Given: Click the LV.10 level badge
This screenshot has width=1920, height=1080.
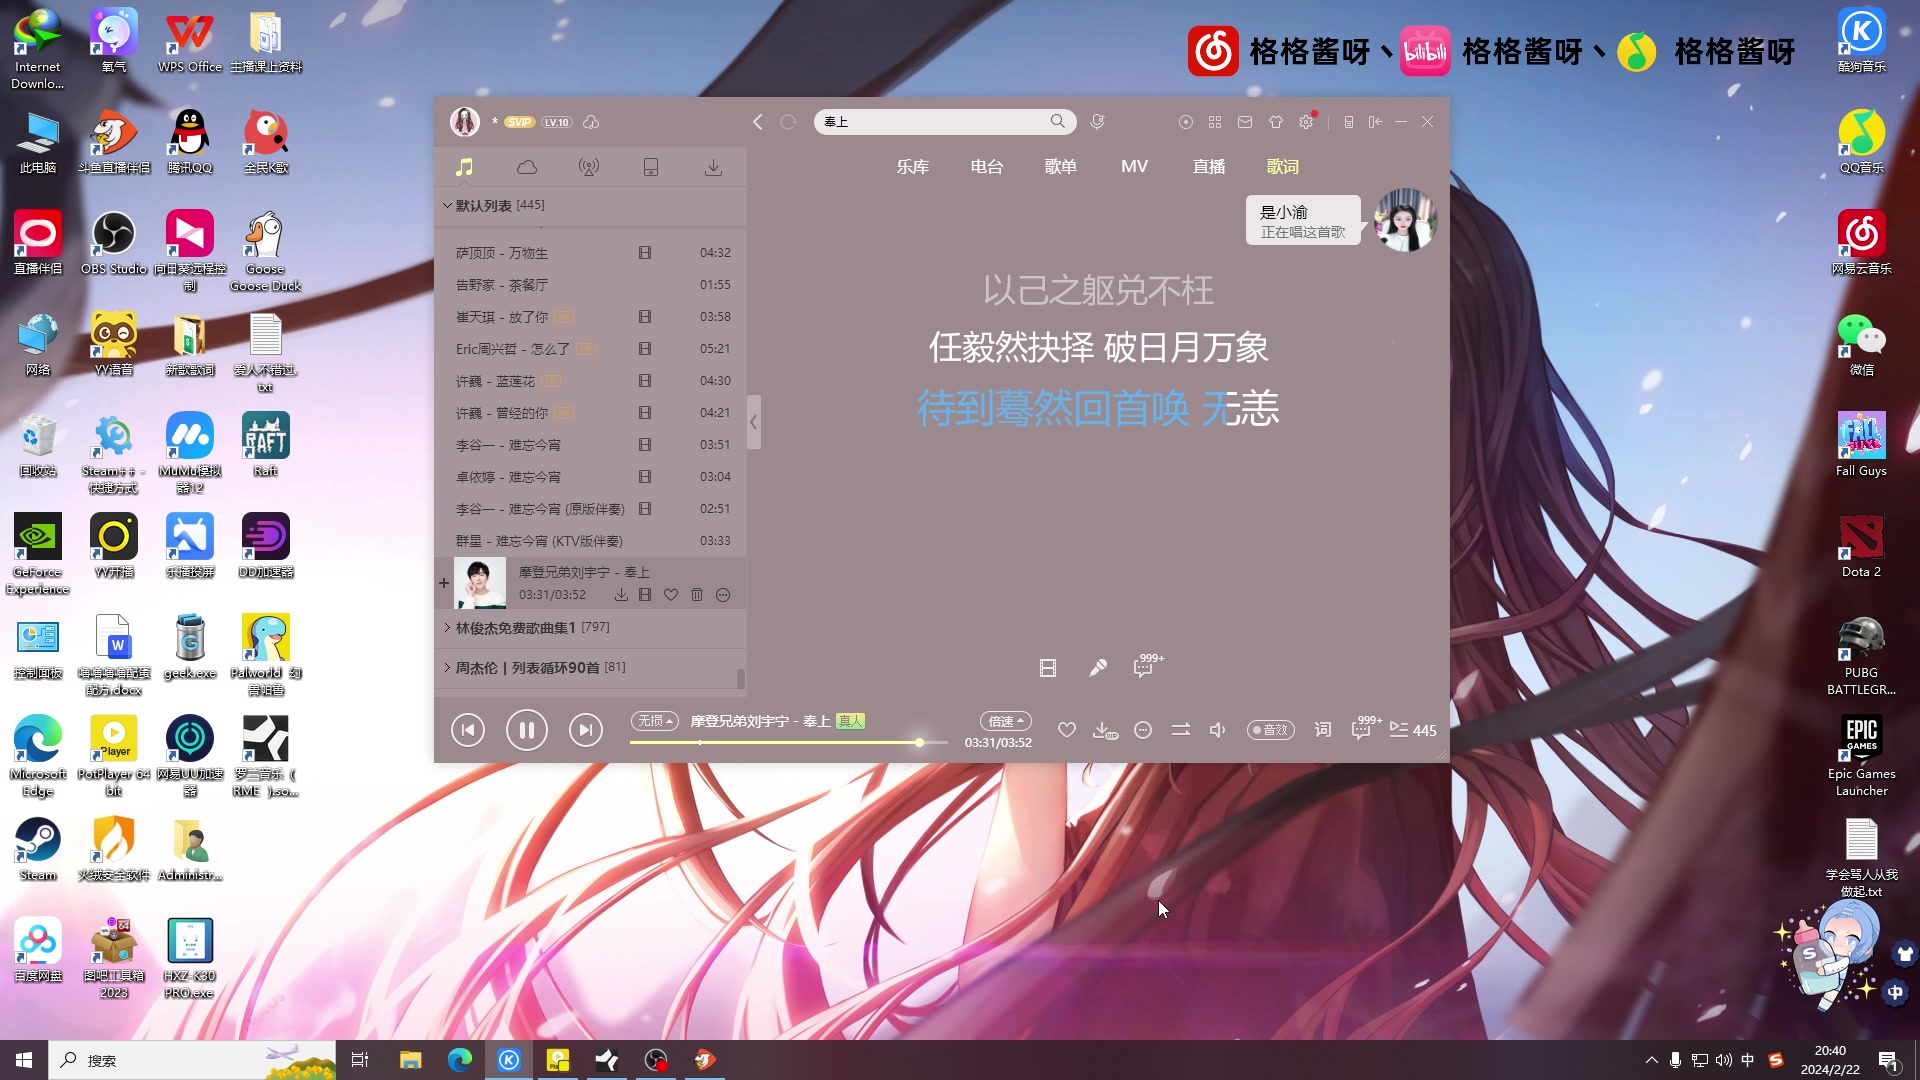Looking at the screenshot, I should pyautogui.click(x=557, y=122).
